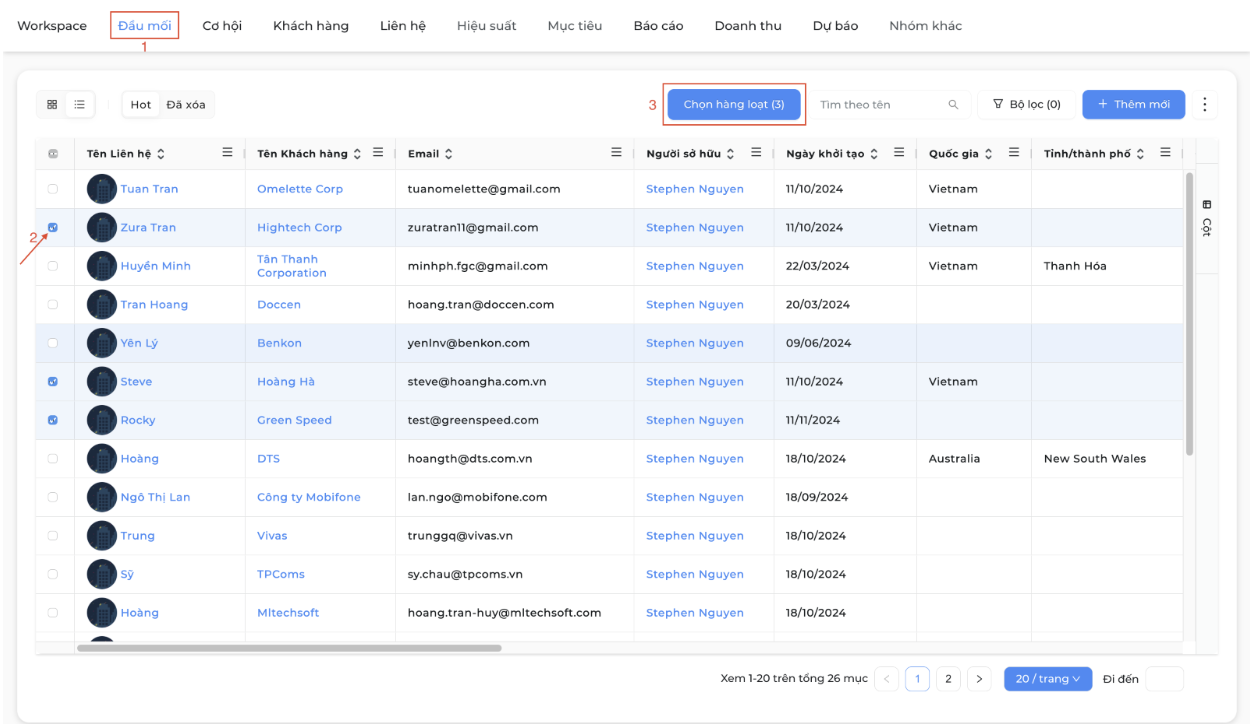Sort by Ngày khởi tạo column
Viewport: 1250px width, 726px height.
click(875, 154)
